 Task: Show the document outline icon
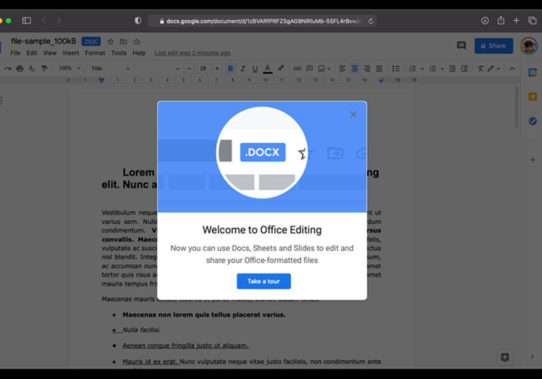point(1,101)
